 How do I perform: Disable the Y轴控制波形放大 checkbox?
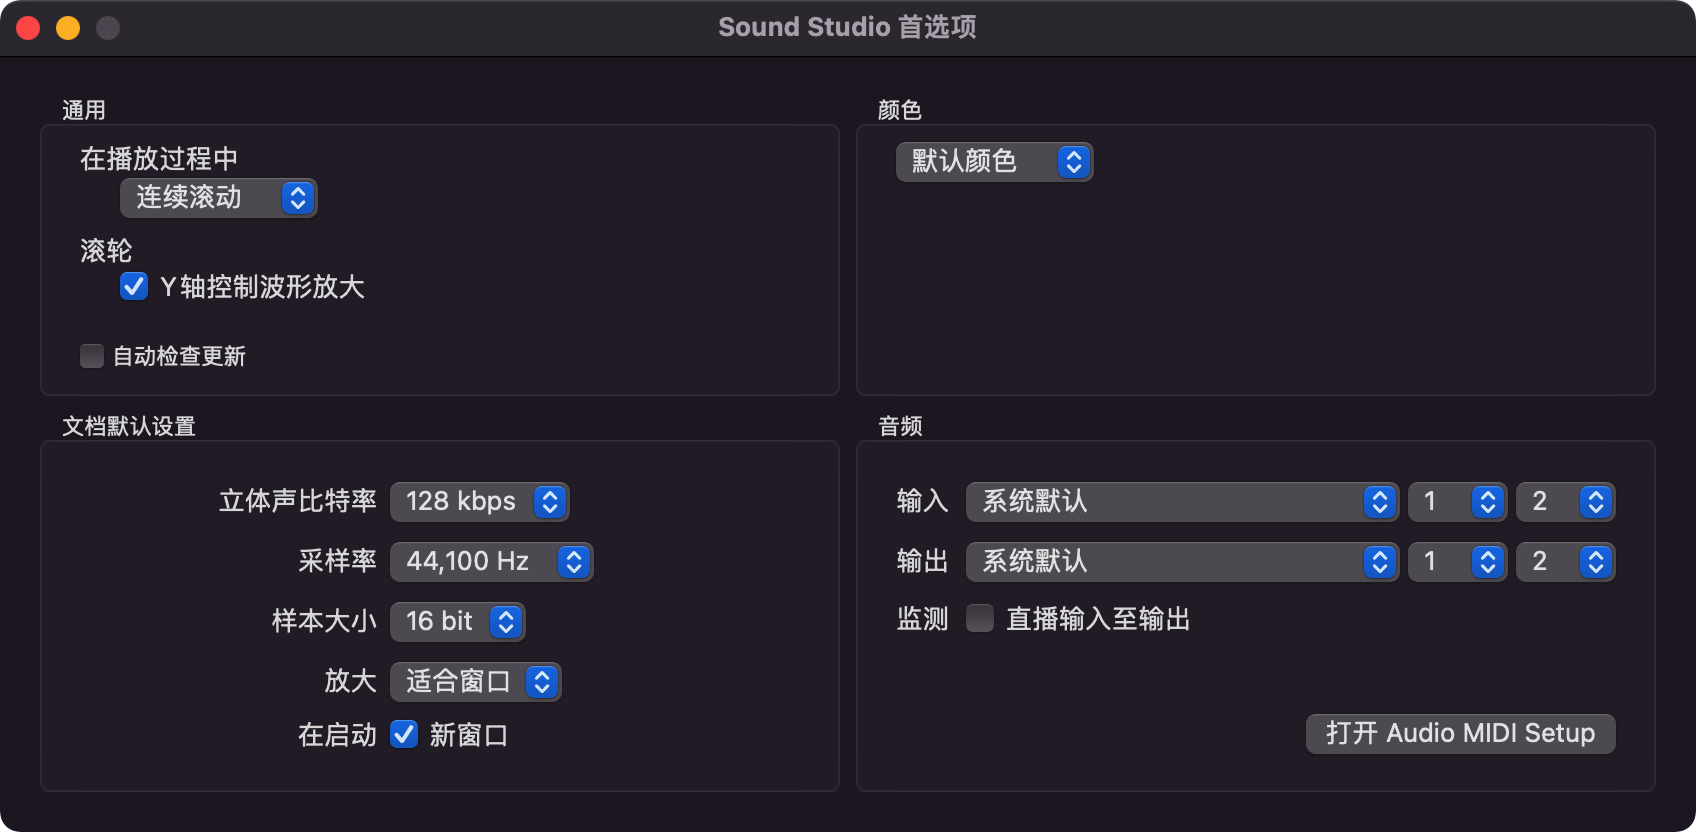pos(133,287)
